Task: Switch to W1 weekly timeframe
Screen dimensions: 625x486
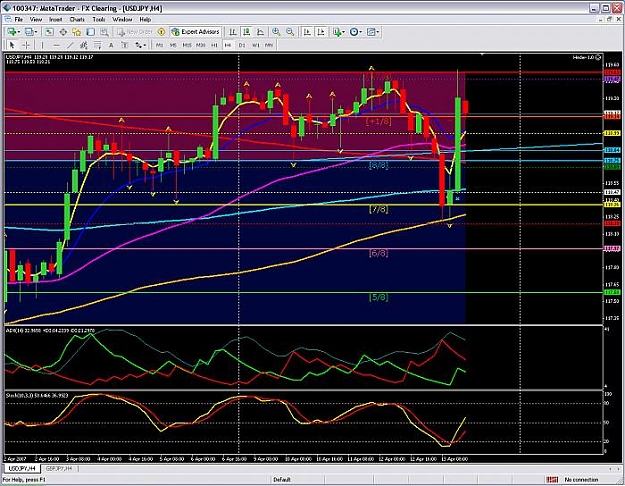Action: (256, 45)
